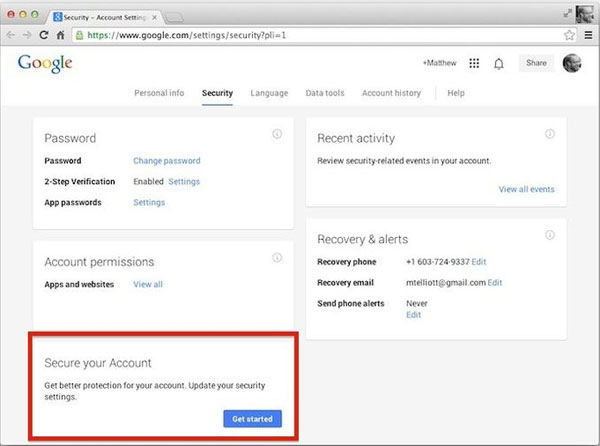The width and height of the screenshot is (600, 446).
Task: Click the 'Recent activity' heading
Action: [x=356, y=138]
